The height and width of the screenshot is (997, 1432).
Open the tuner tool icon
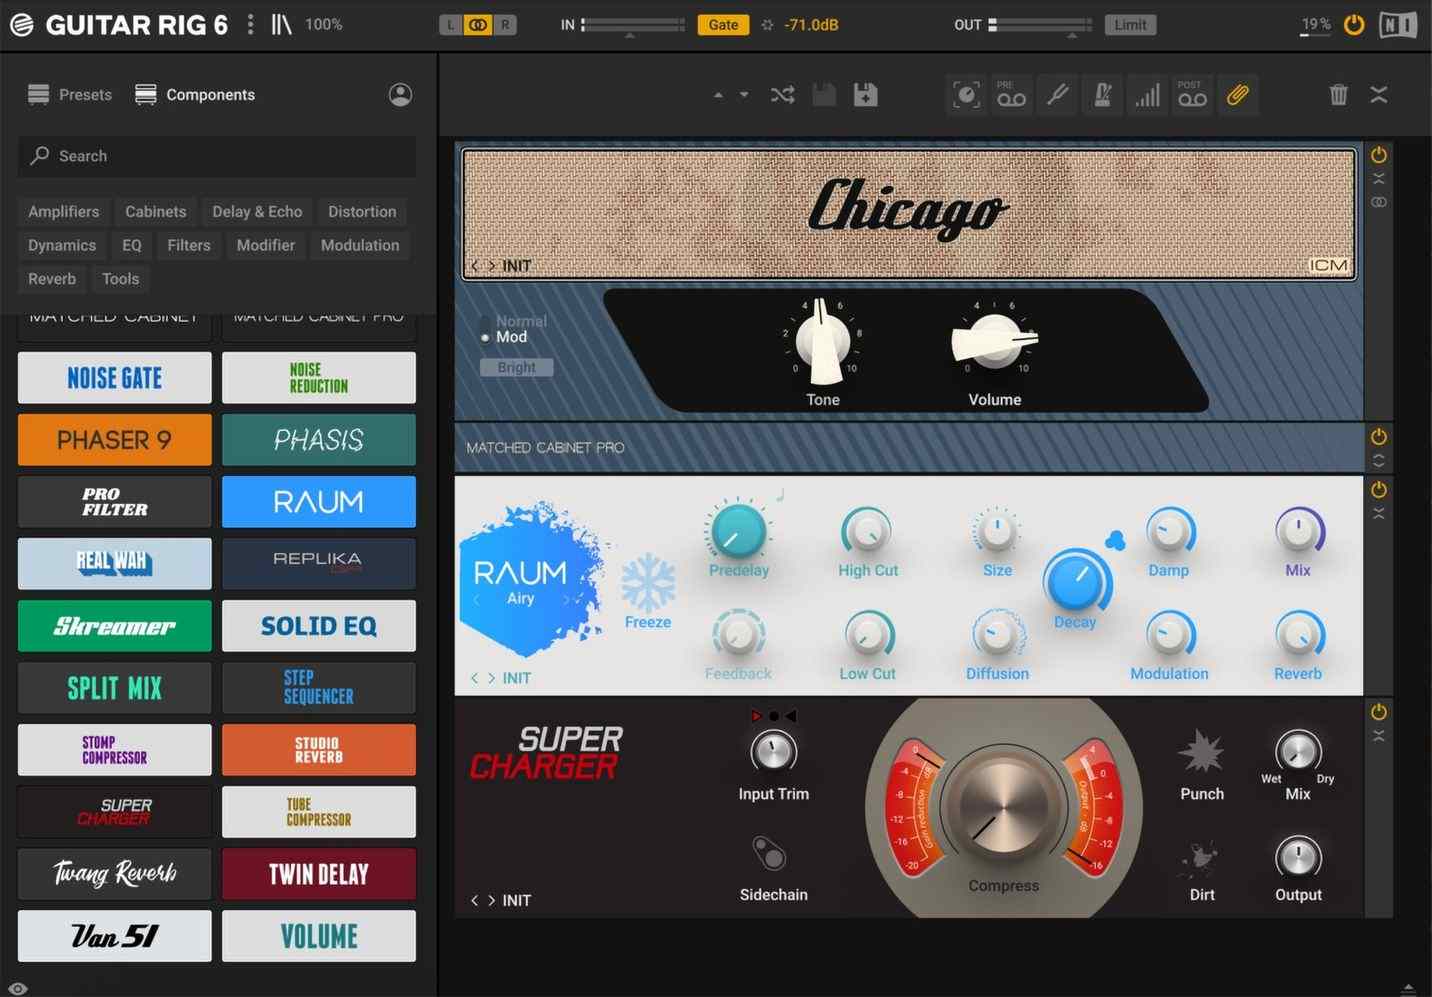point(1057,95)
